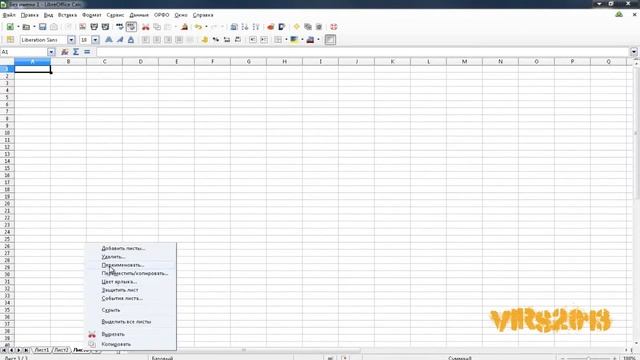Expand the font size dropdown
This screenshot has width=640, height=360.
[x=95, y=40]
